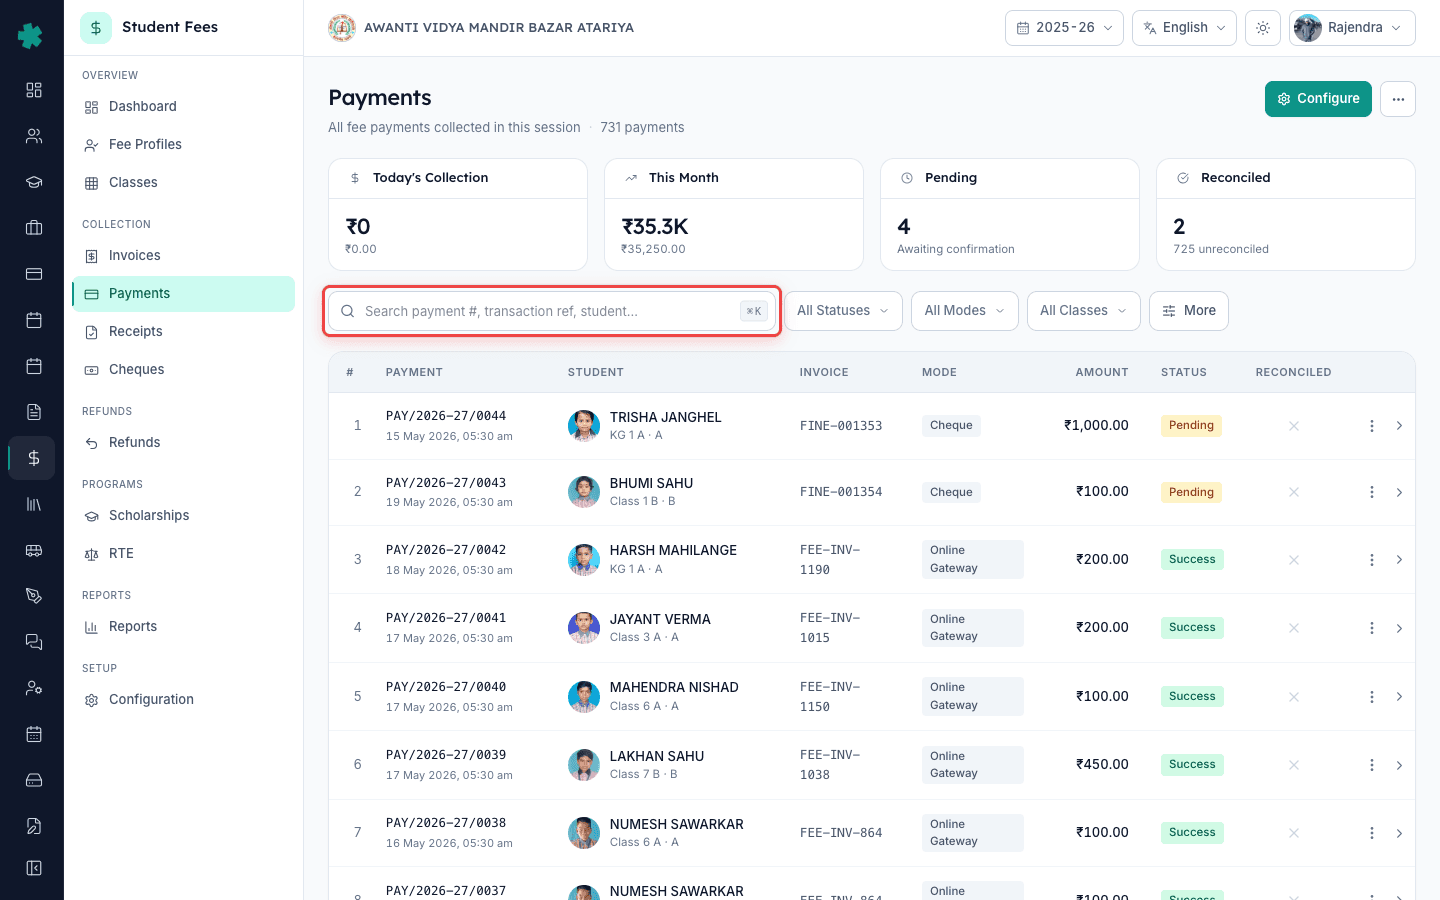The width and height of the screenshot is (1440, 900).
Task: Open the chat messages icon in left rail
Action: click(34, 642)
